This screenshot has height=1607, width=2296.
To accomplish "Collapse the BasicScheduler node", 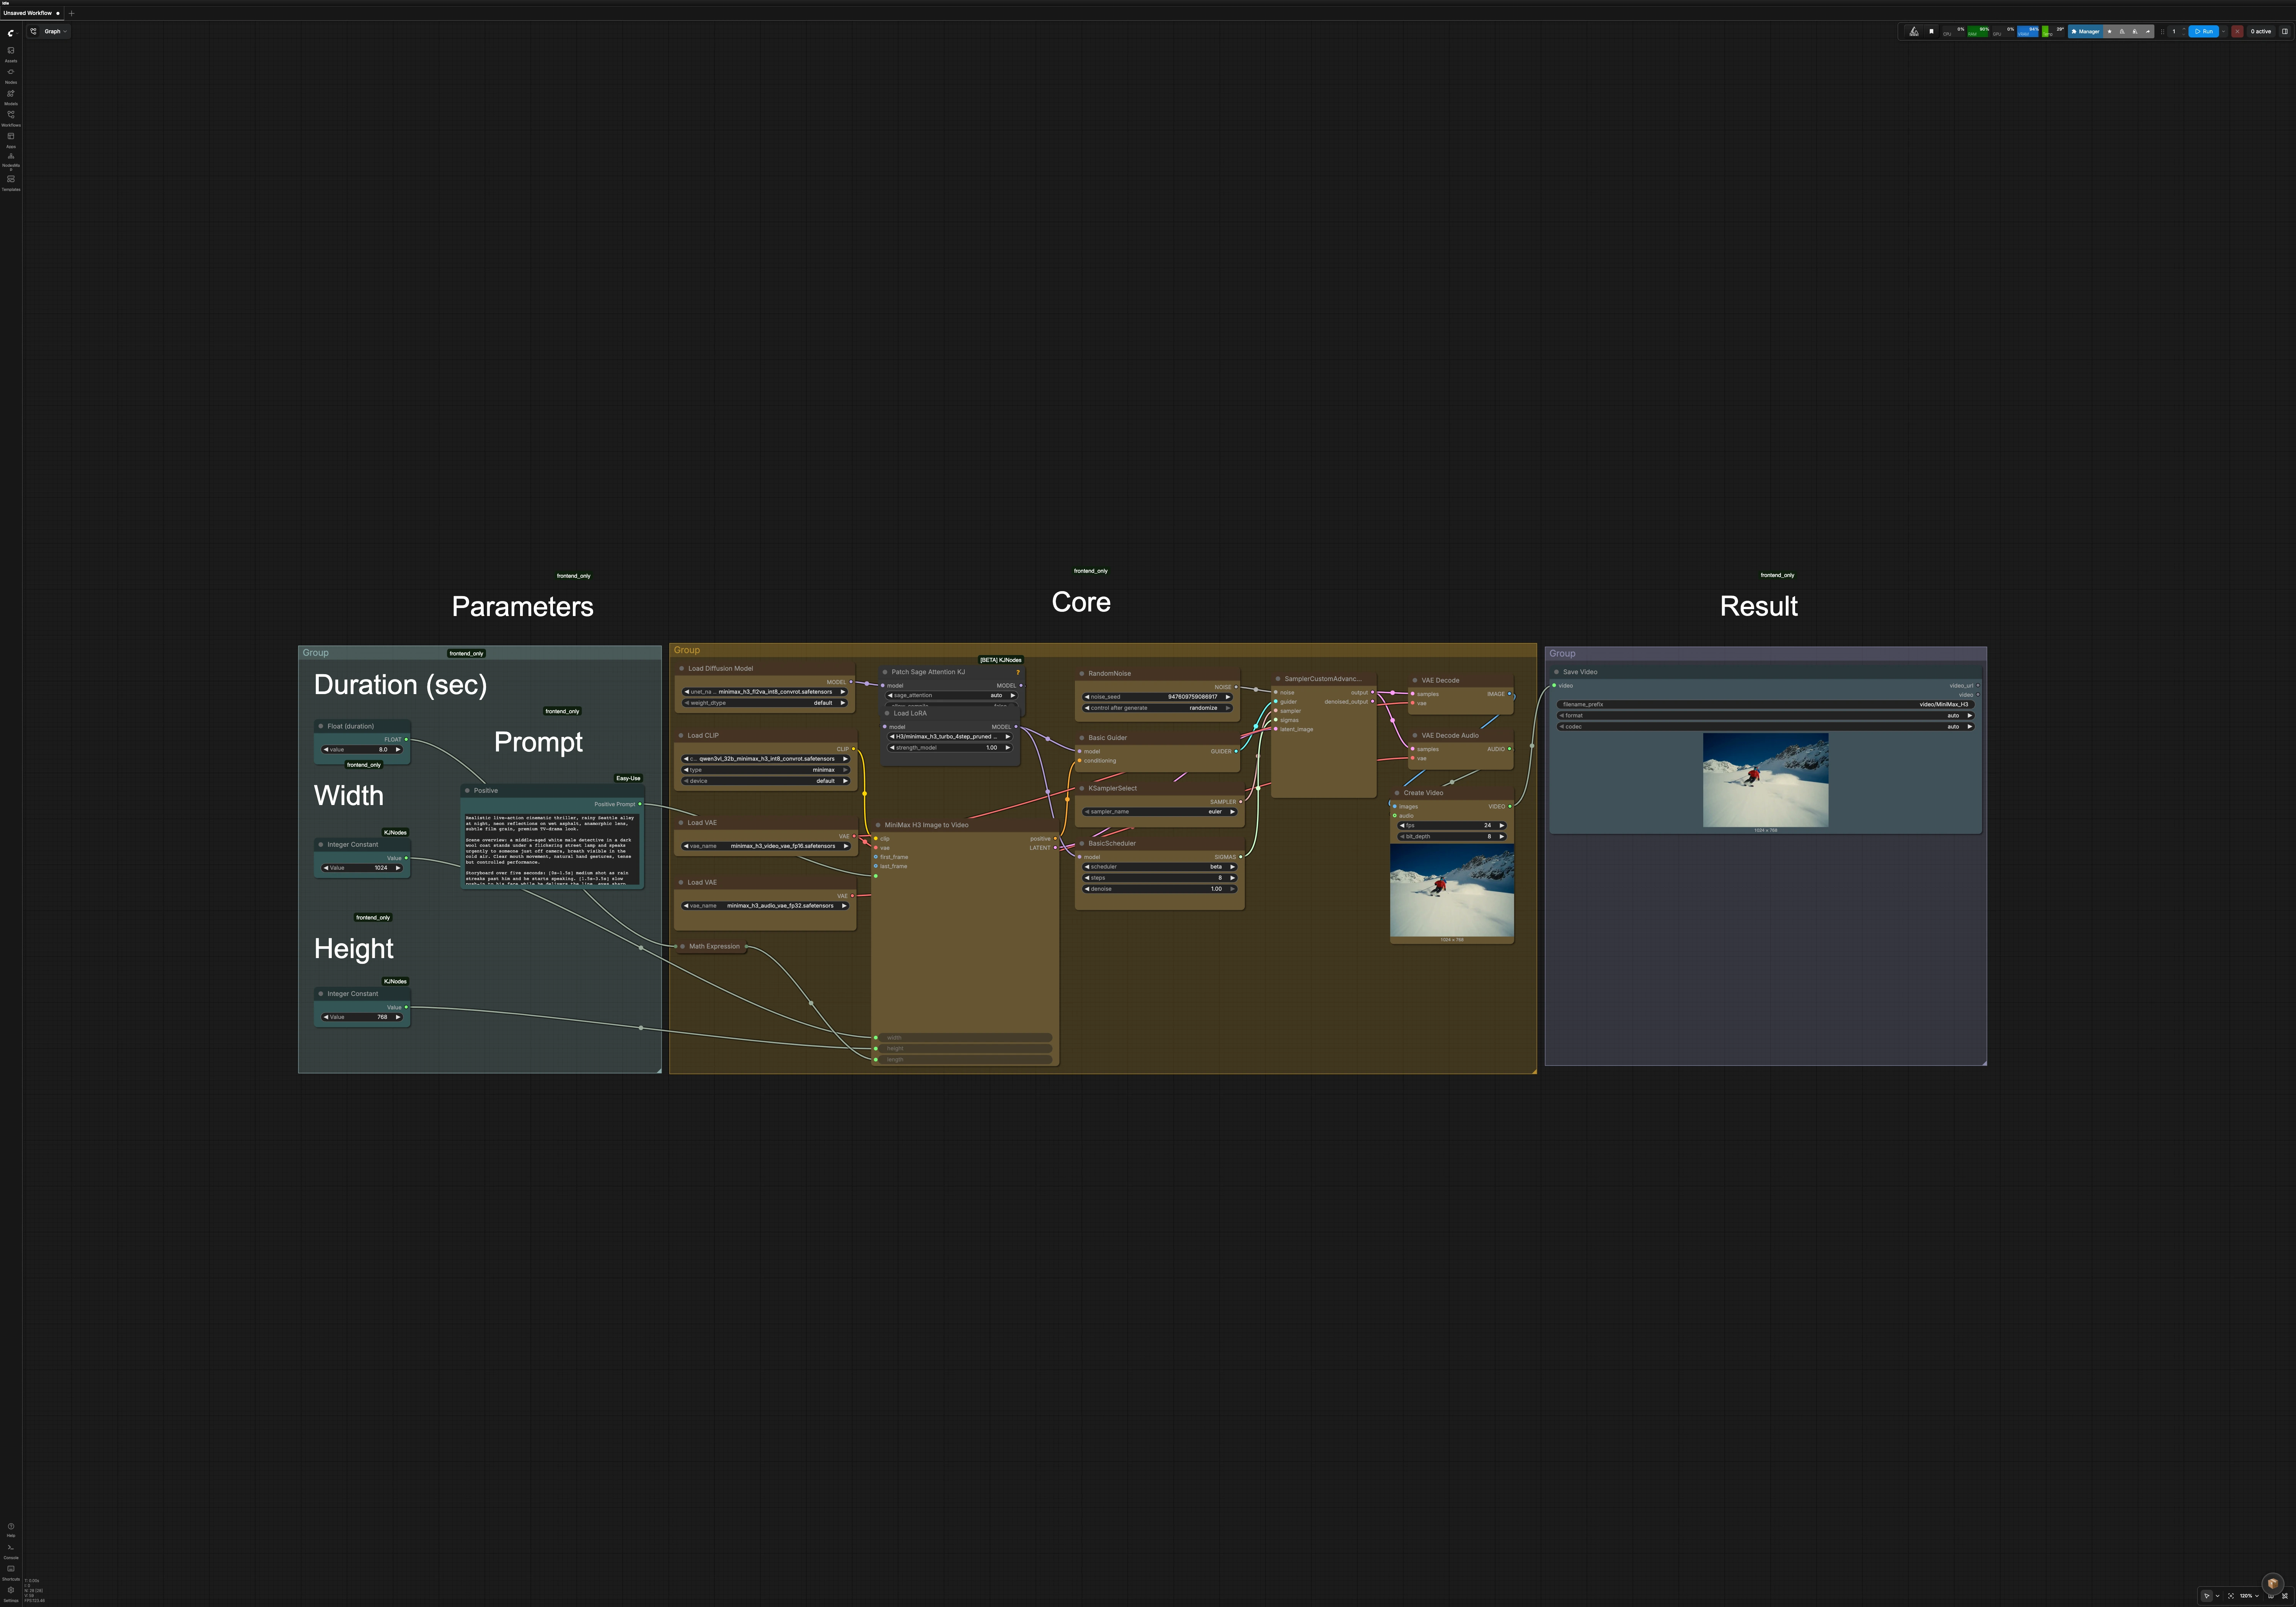I will point(1082,844).
